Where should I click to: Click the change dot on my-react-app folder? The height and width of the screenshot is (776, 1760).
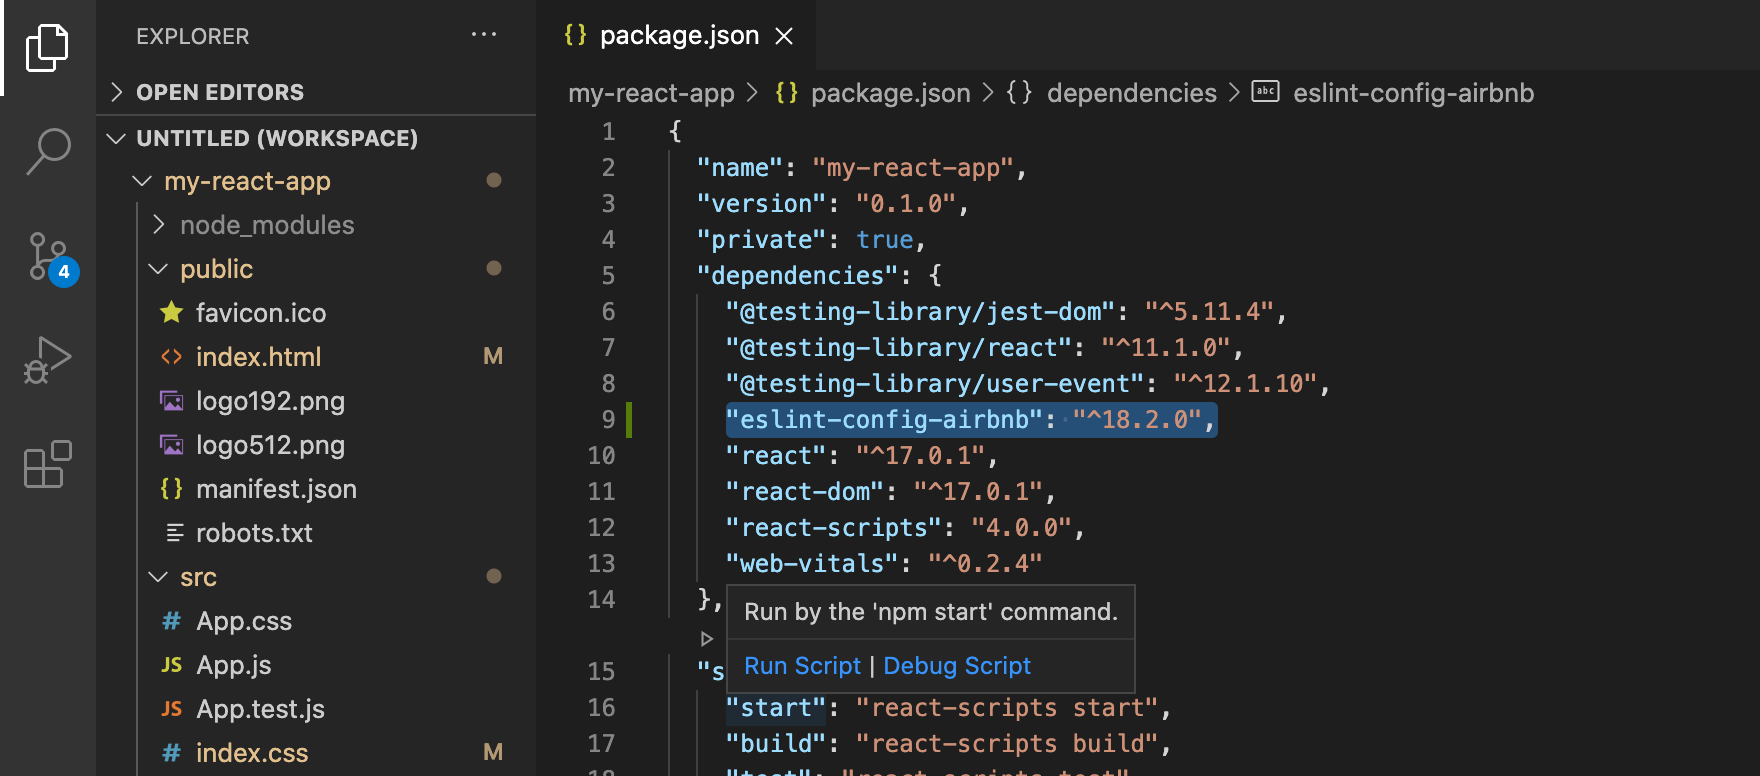point(493,180)
